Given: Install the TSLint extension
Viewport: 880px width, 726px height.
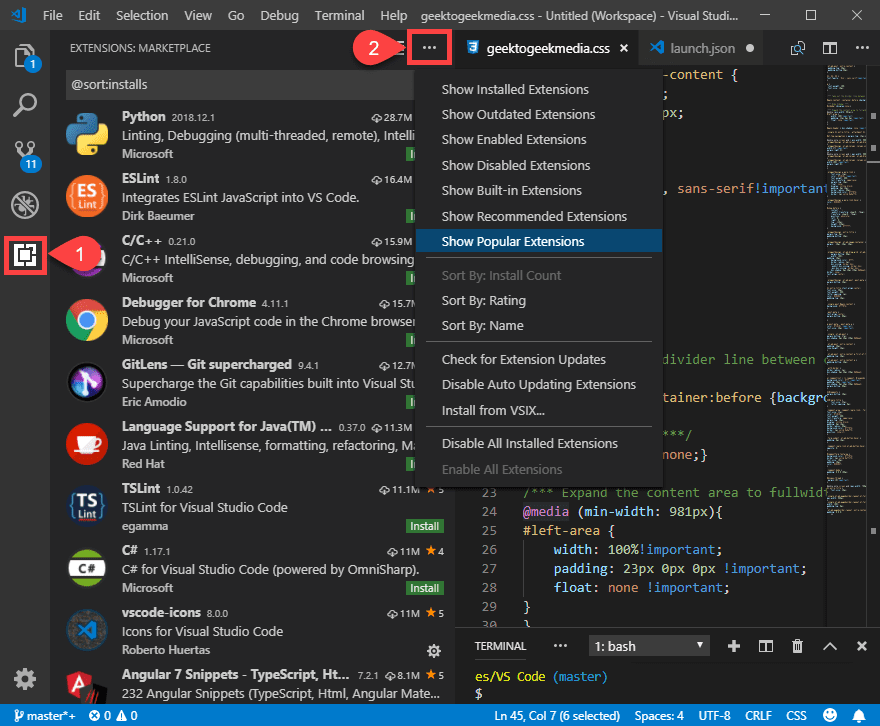Looking at the screenshot, I should click(424, 525).
